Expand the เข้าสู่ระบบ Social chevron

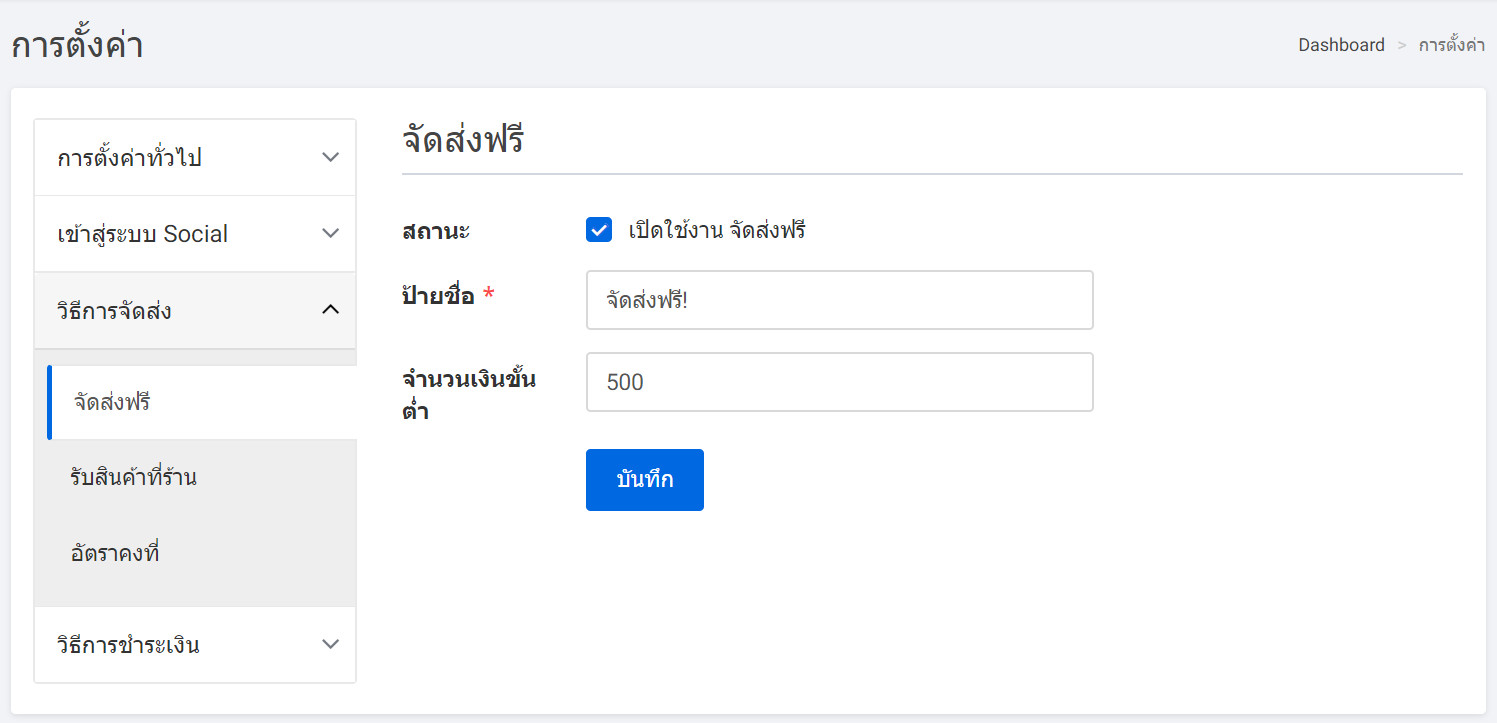coord(331,234)
